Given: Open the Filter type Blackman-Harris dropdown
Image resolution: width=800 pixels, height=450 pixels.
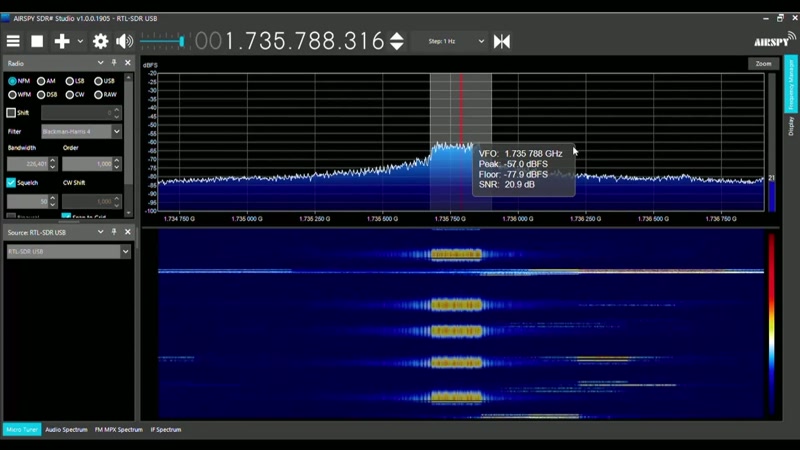Looking at the screenshot, I should coord(81,132).
